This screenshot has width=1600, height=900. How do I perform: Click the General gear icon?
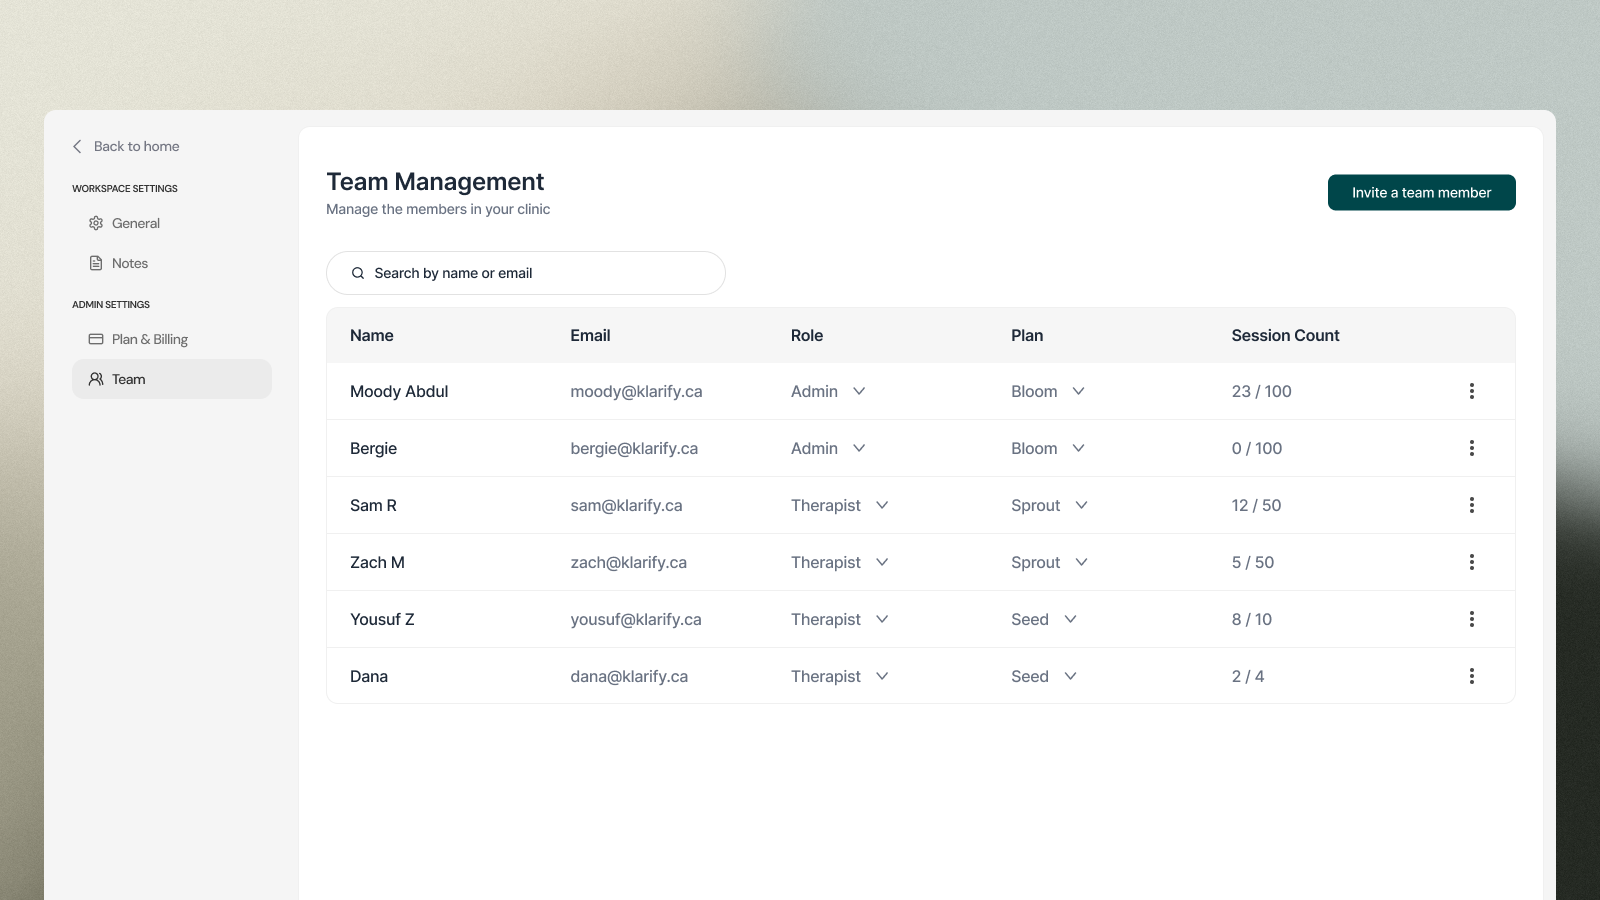[96, 223]
